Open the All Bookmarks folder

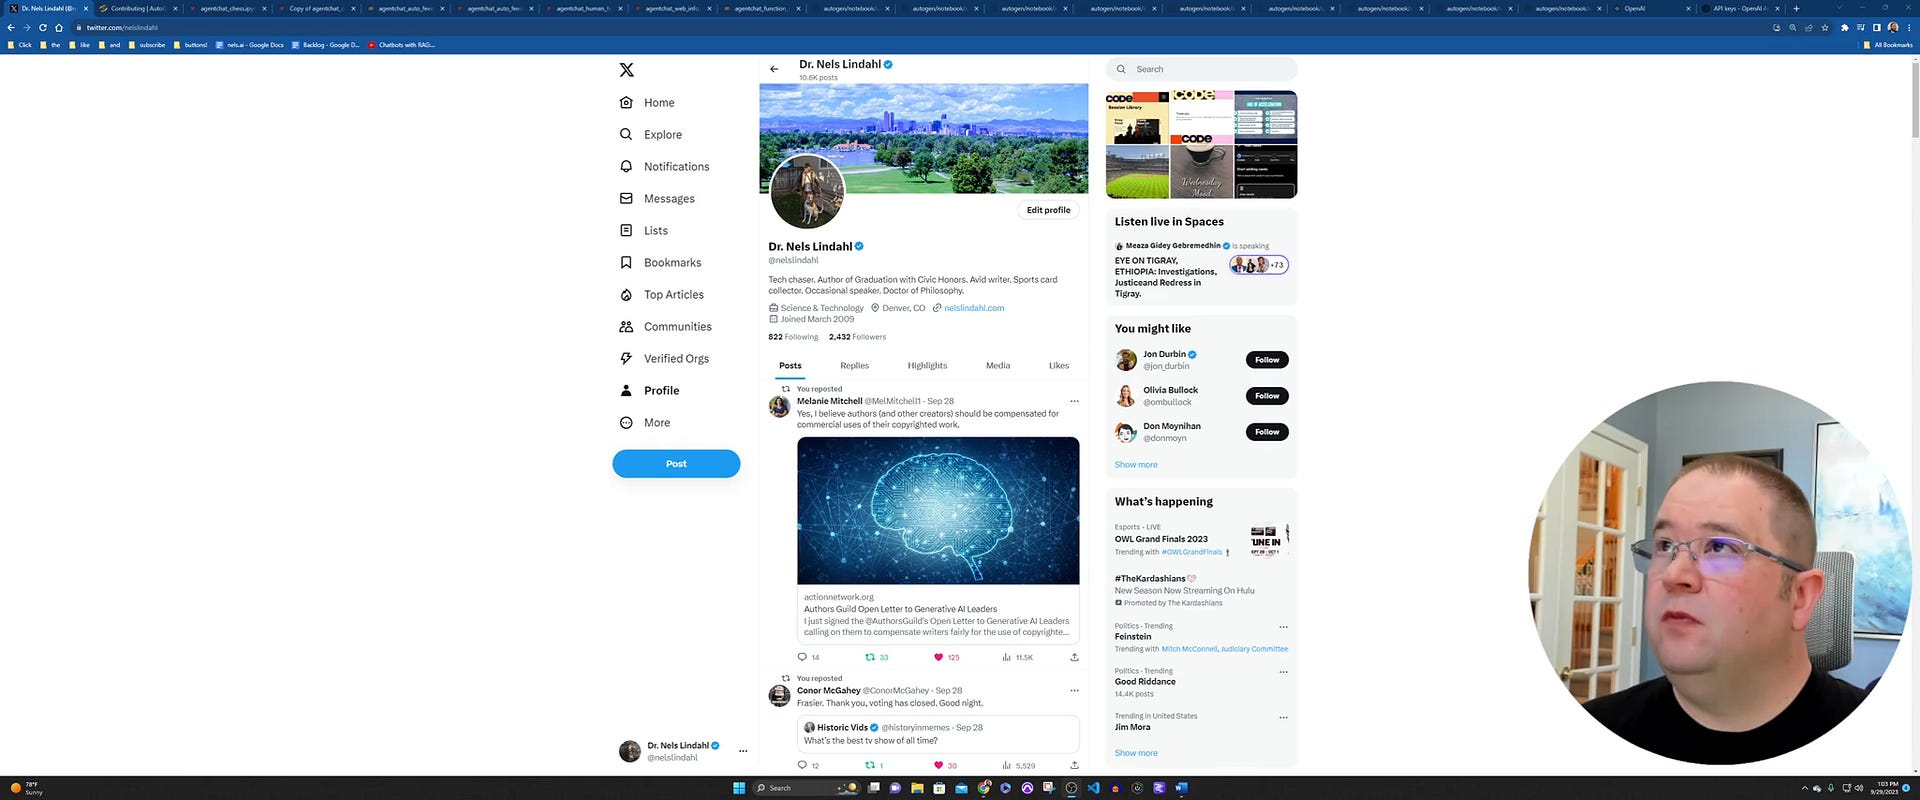coord(1888,45)
